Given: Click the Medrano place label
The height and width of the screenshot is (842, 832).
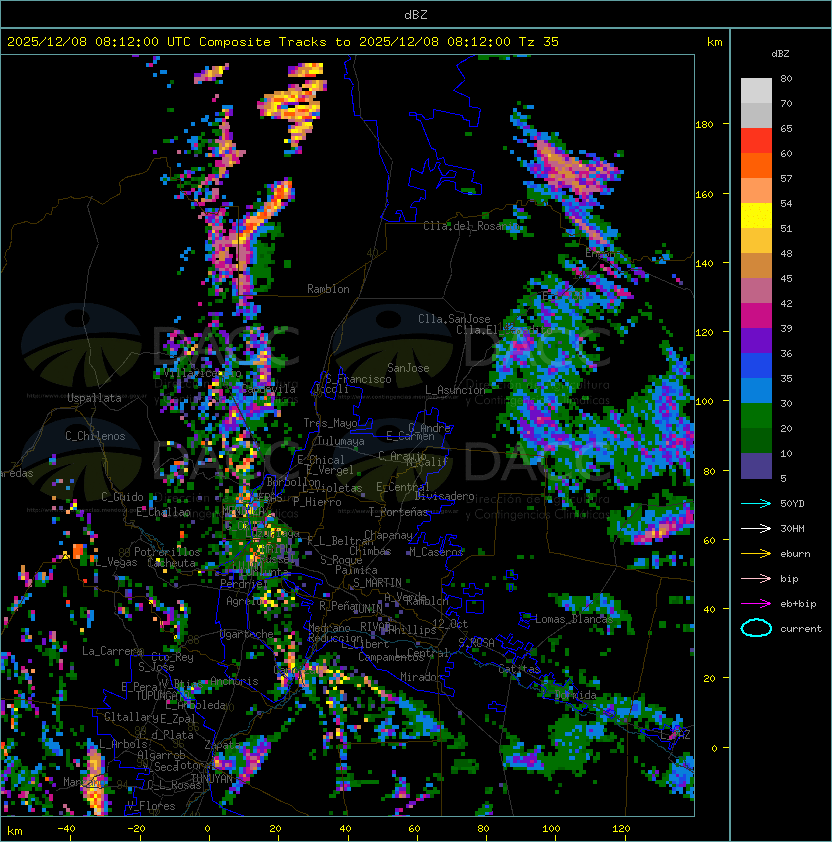Looking at the screenshot, I should point(329,628).
